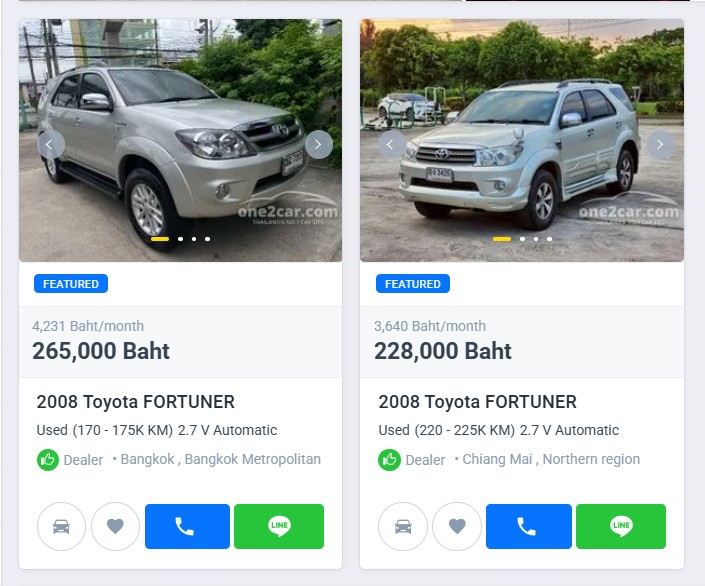Click the 265,000 Baht price
The image size is (705, 586).
101,351
